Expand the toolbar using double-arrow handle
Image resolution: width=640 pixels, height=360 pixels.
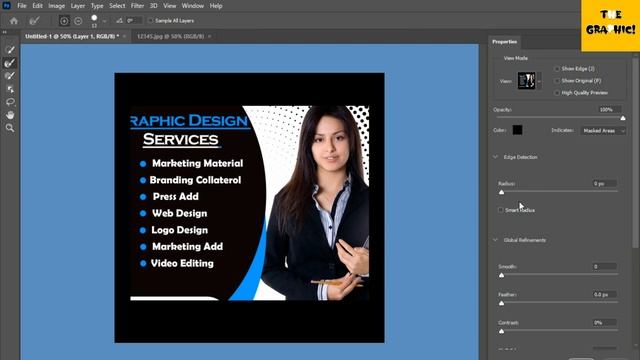tap(4, 32)
